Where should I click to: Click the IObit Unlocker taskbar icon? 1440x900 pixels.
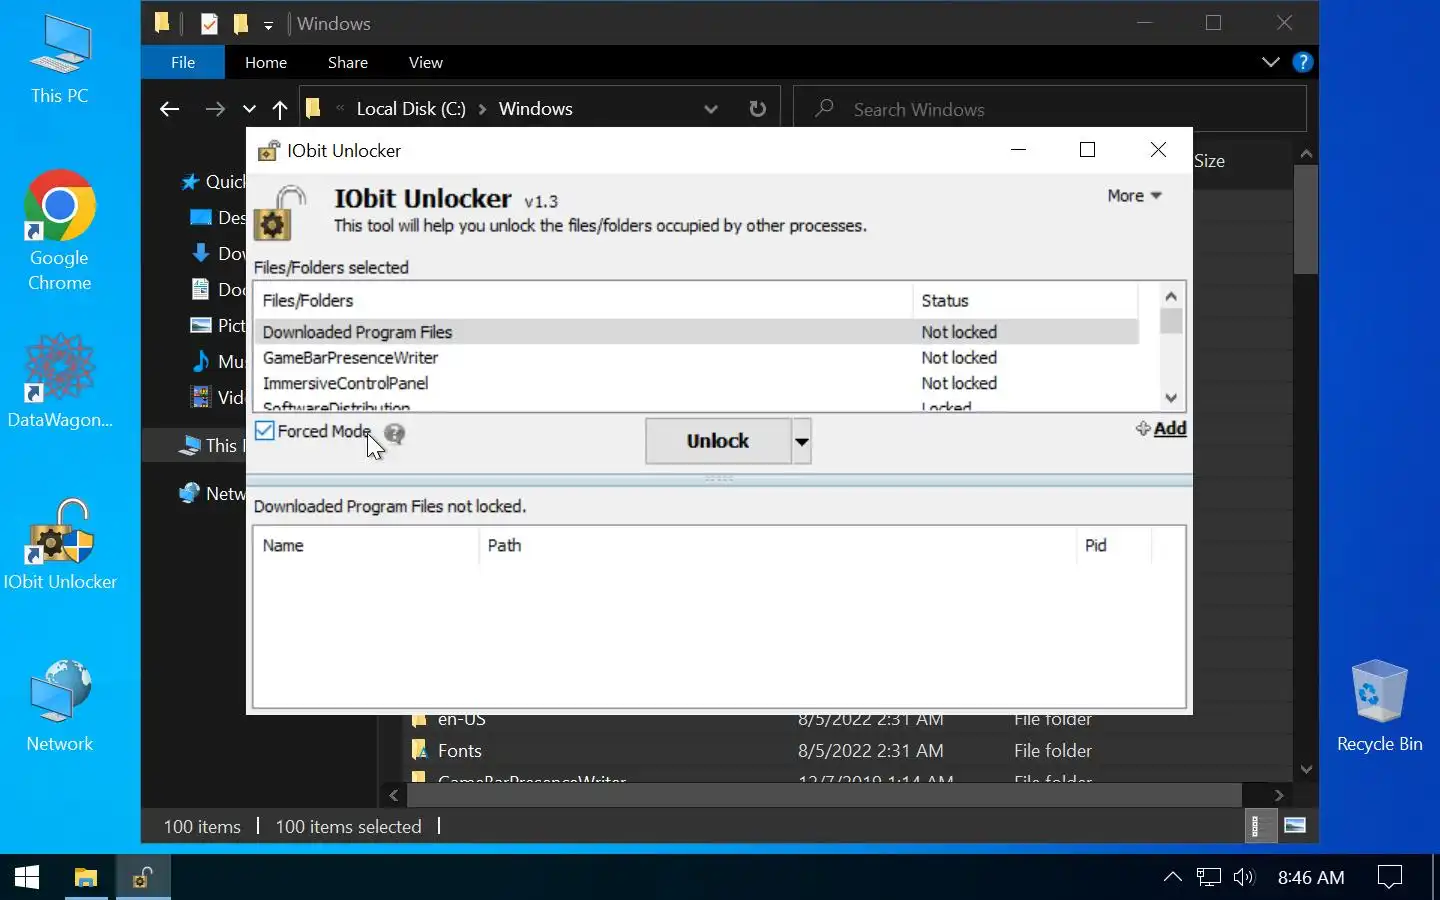point(144,877)
